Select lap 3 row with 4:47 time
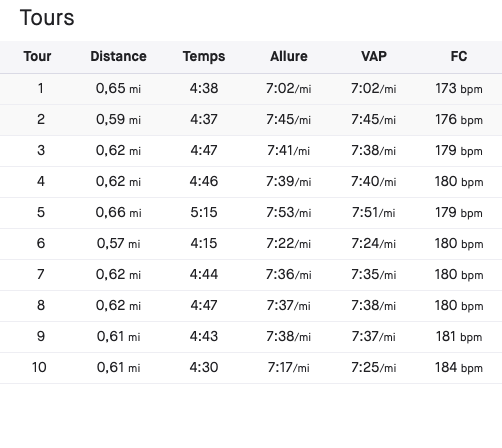 [x=251, y=151]
